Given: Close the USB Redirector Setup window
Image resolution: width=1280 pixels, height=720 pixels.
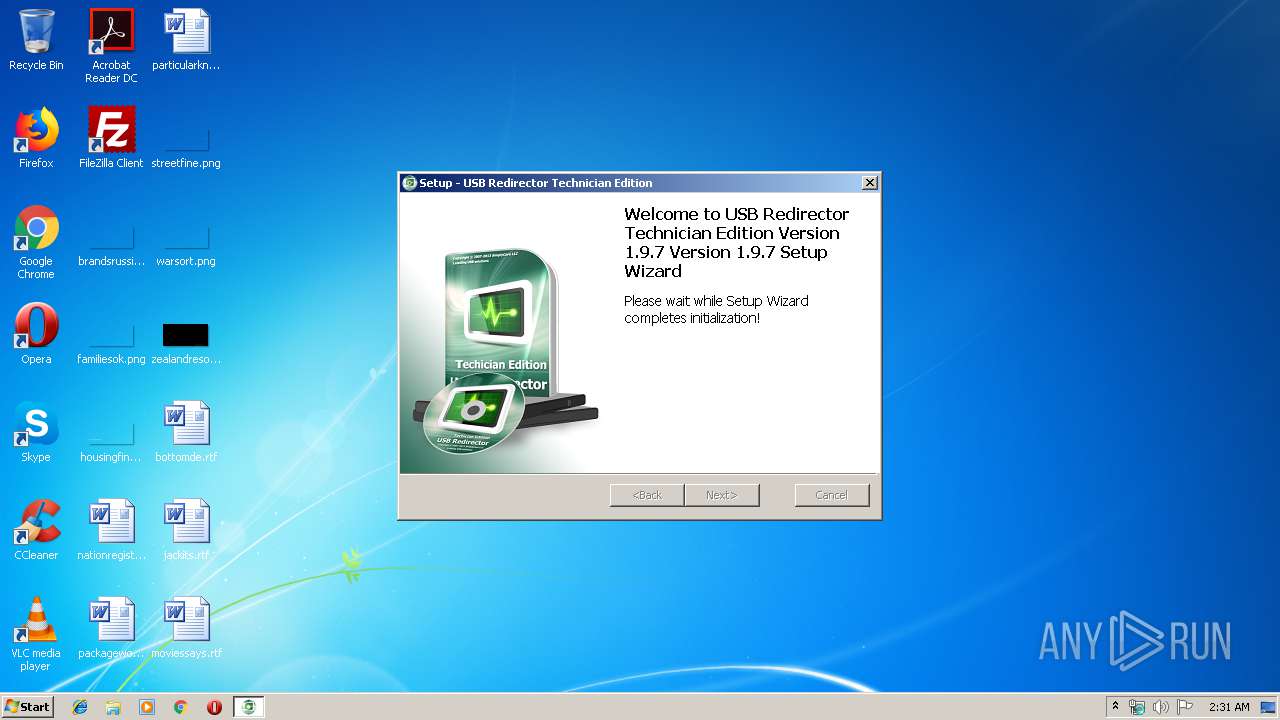Looking at the screenshot, I should 870,183.
